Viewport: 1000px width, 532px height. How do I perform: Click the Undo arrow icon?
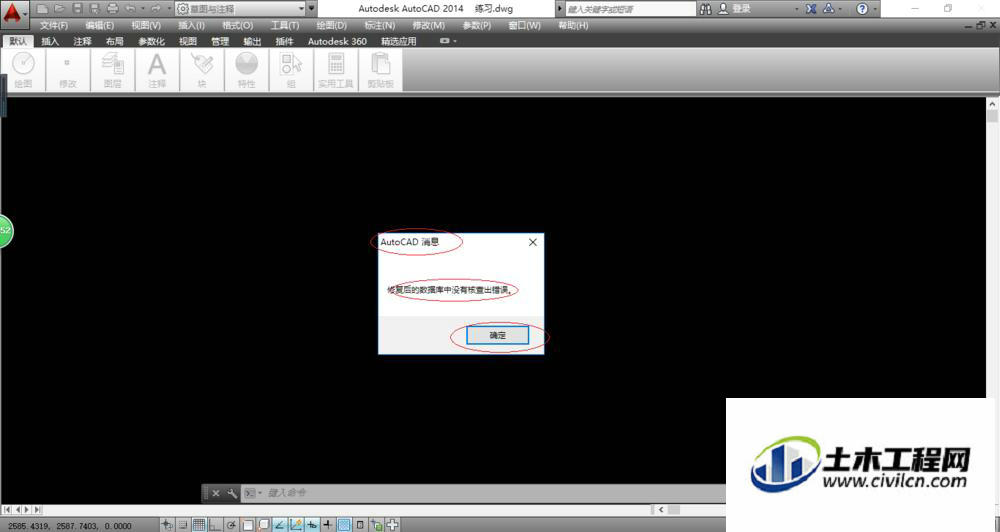[x=131, y=9]
